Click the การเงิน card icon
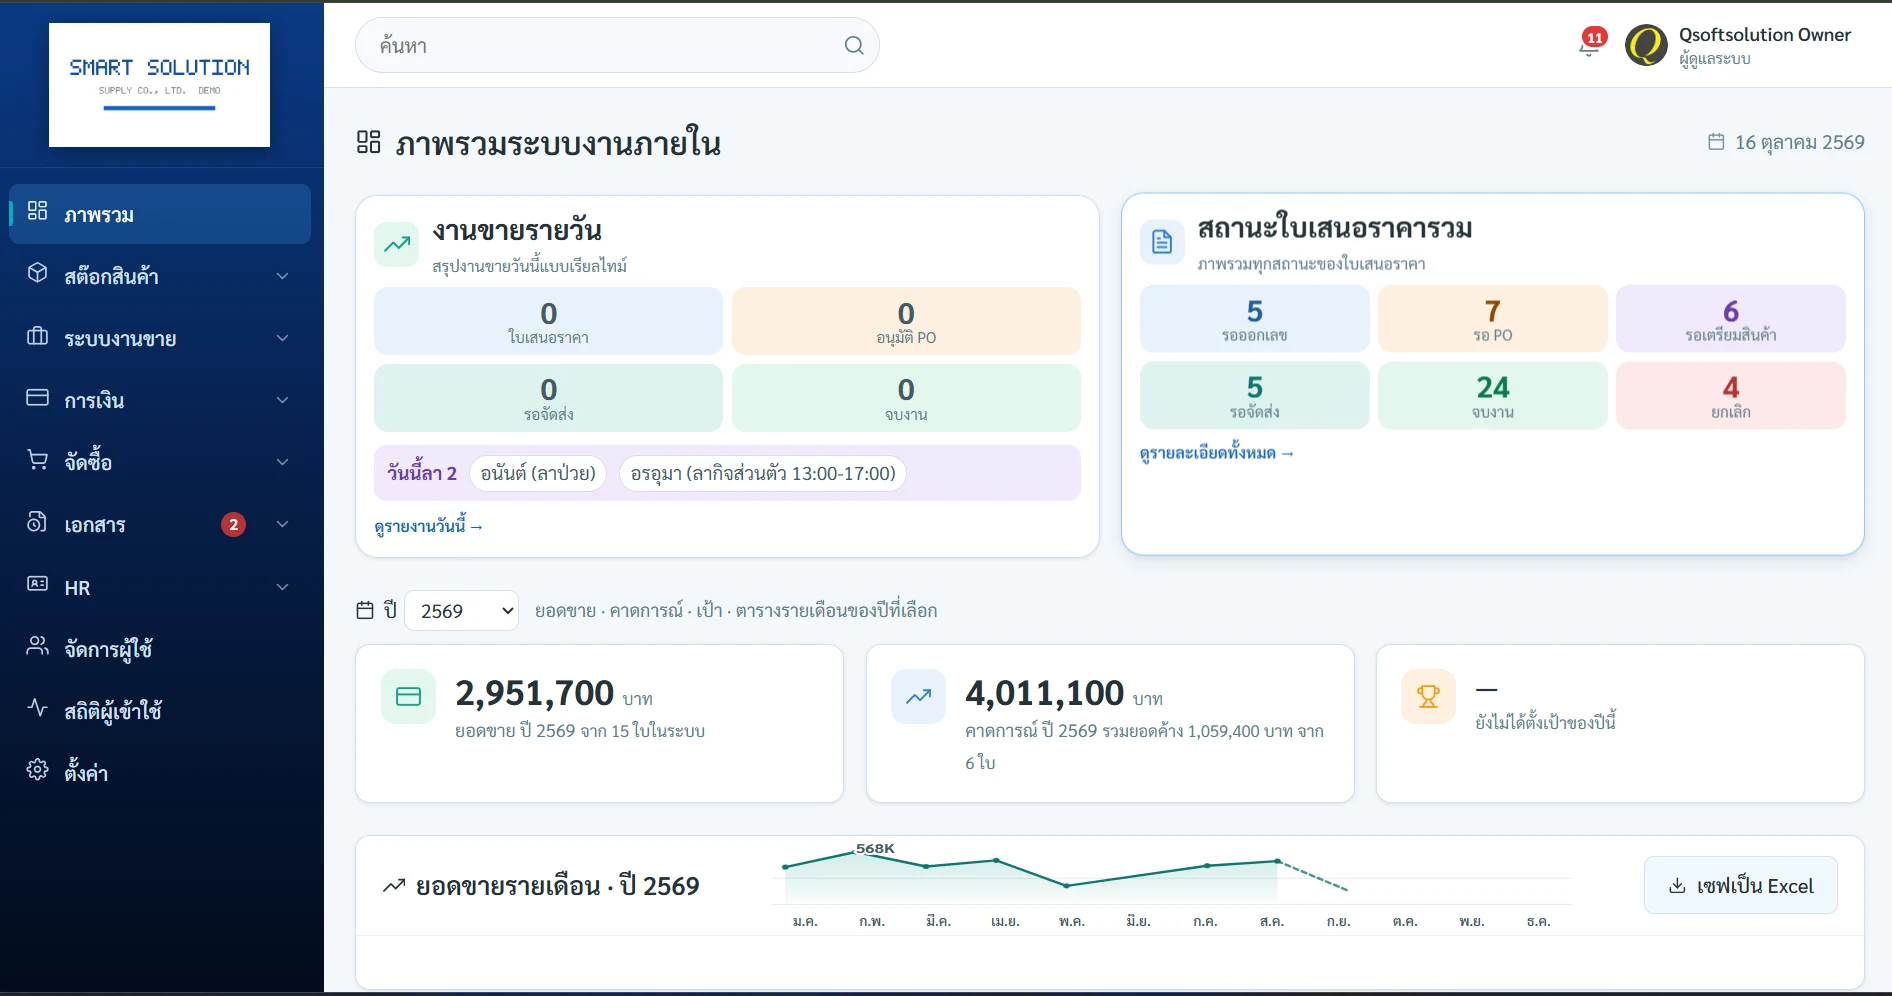The width and height of the screenshot is (1892, 996). pos(37,398)
